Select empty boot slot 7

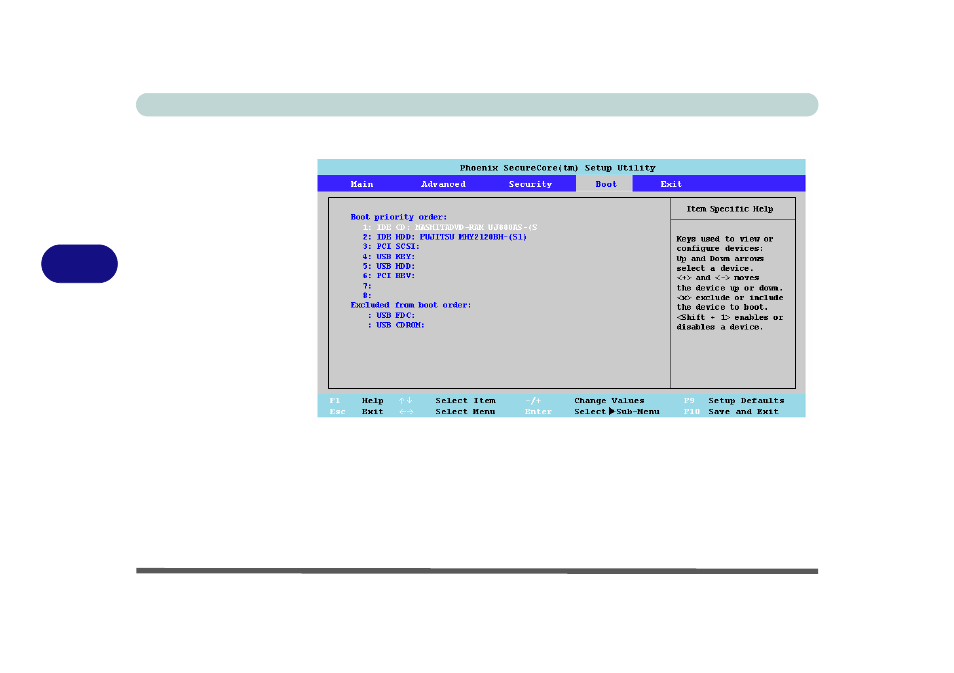point(367,285)
